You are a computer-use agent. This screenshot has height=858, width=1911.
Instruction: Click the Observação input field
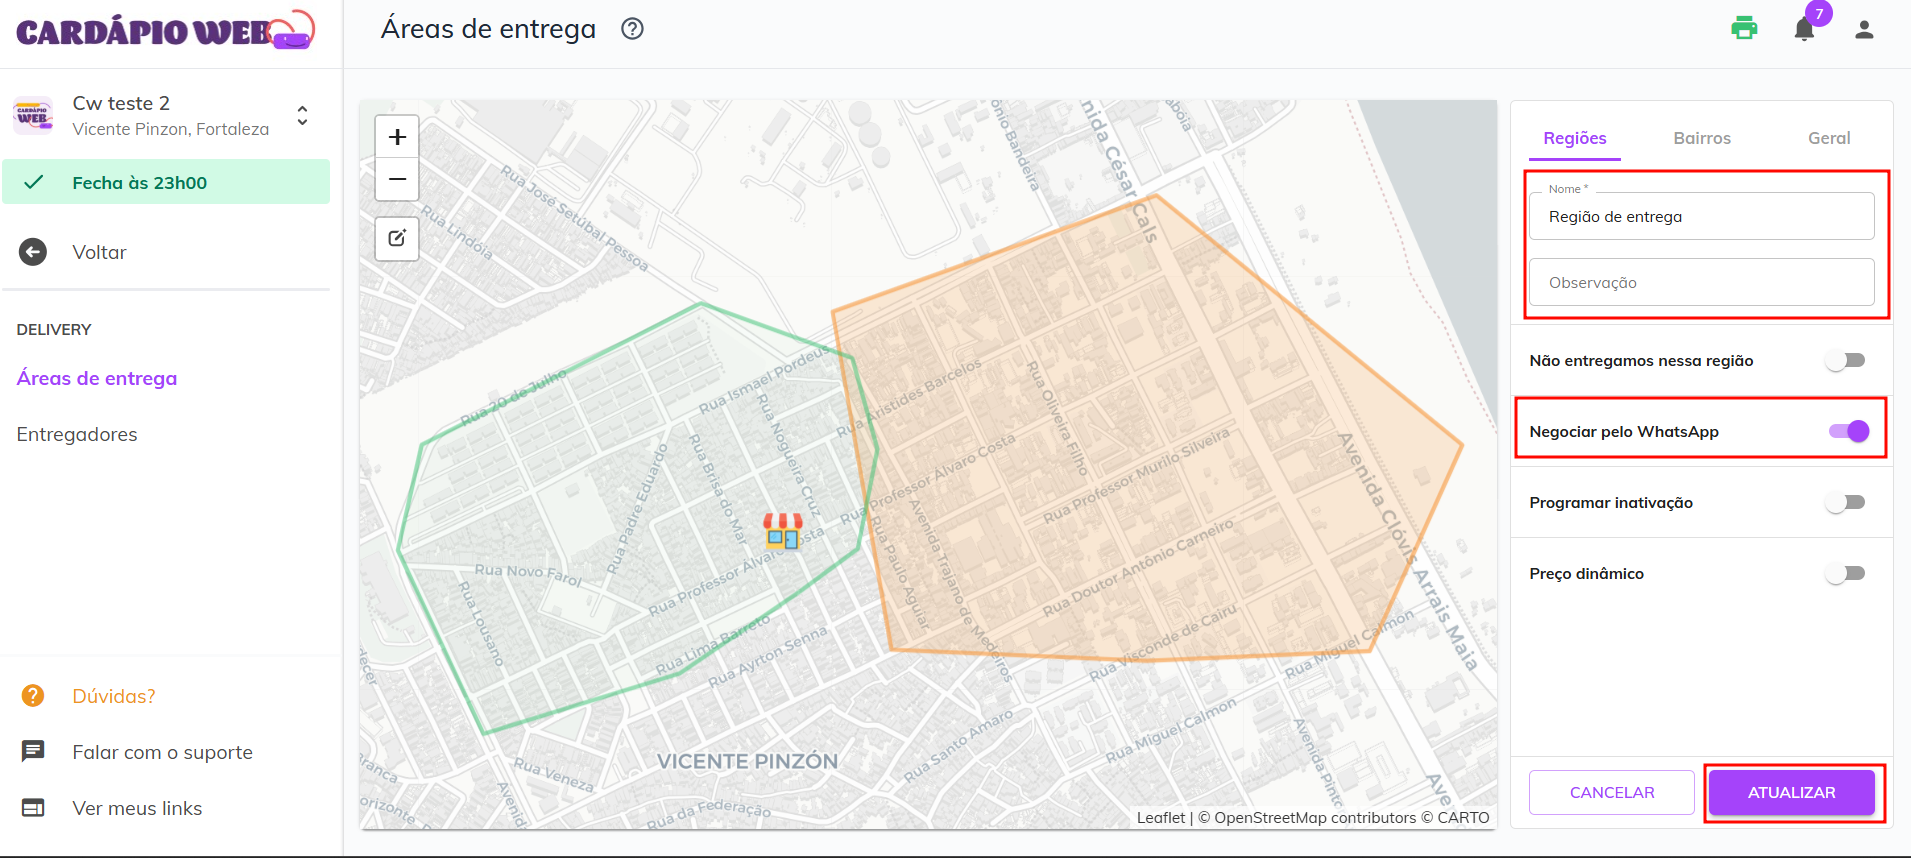1700,283
